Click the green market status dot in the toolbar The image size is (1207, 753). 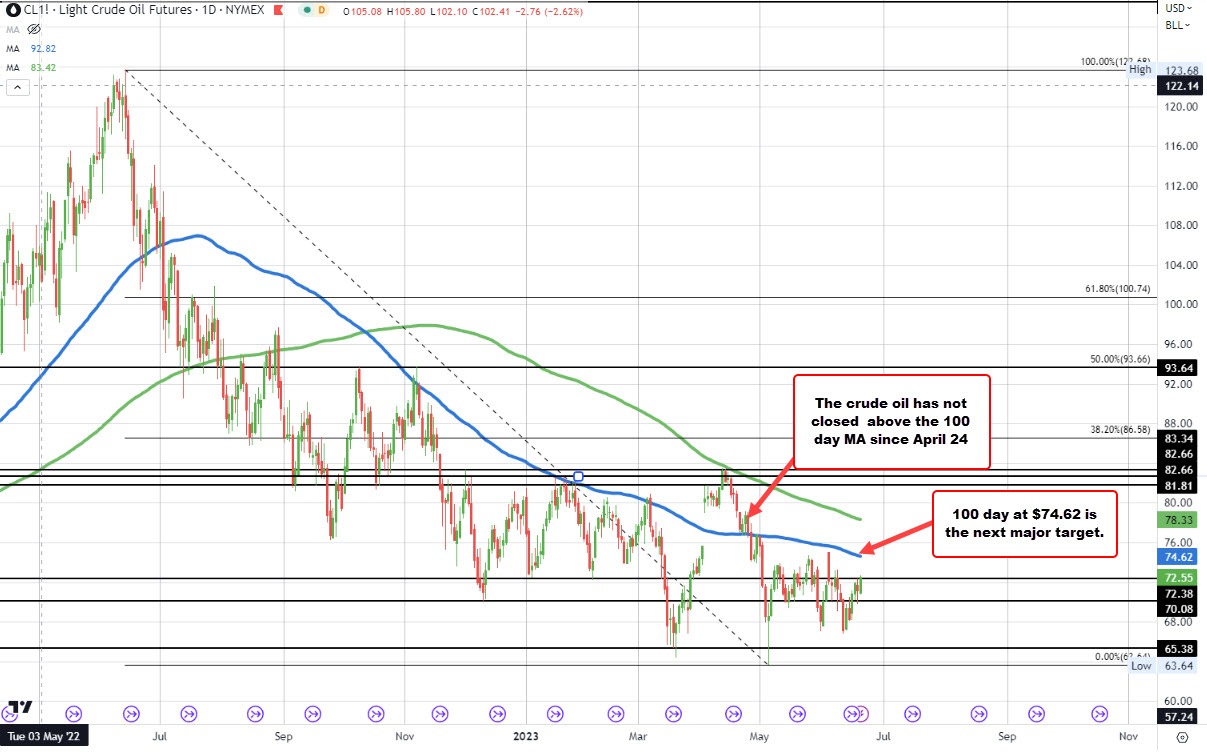coord(306,10)
